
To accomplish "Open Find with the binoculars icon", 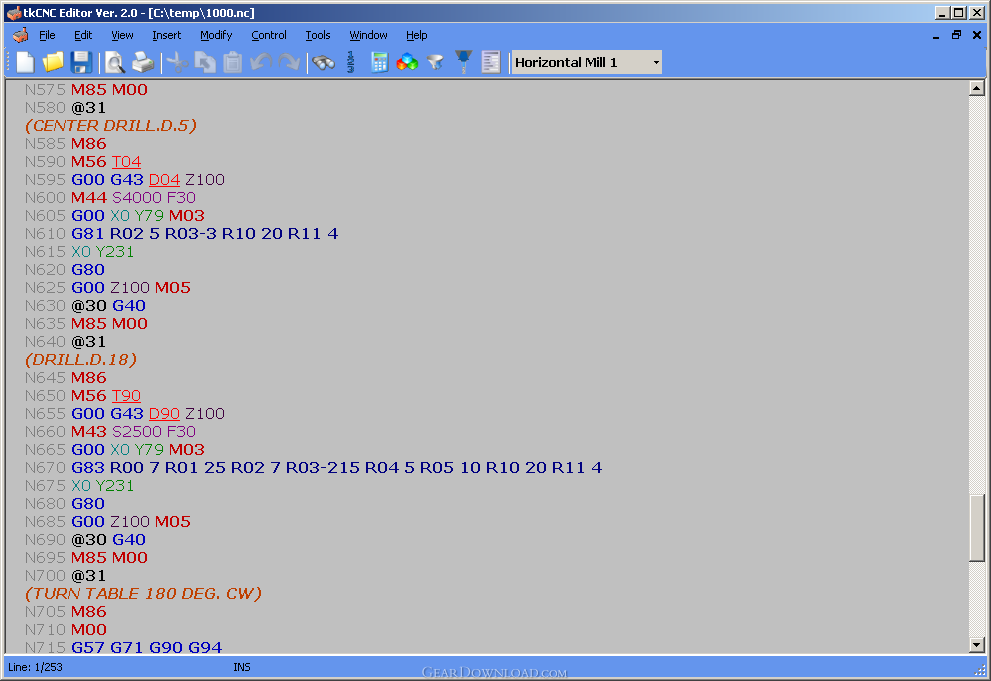I will tap(323, 62).
